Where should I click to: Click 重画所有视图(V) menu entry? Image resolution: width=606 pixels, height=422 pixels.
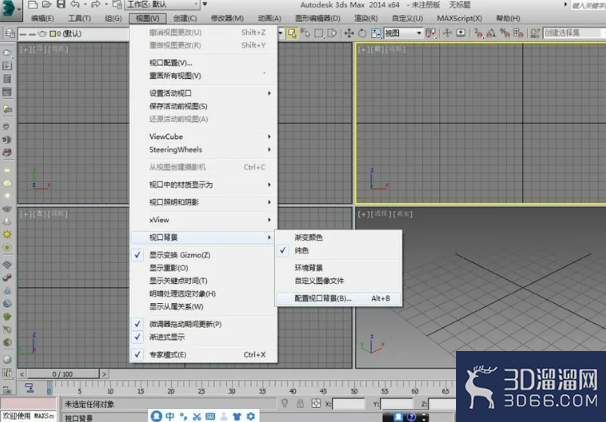[x=204, y=76]
